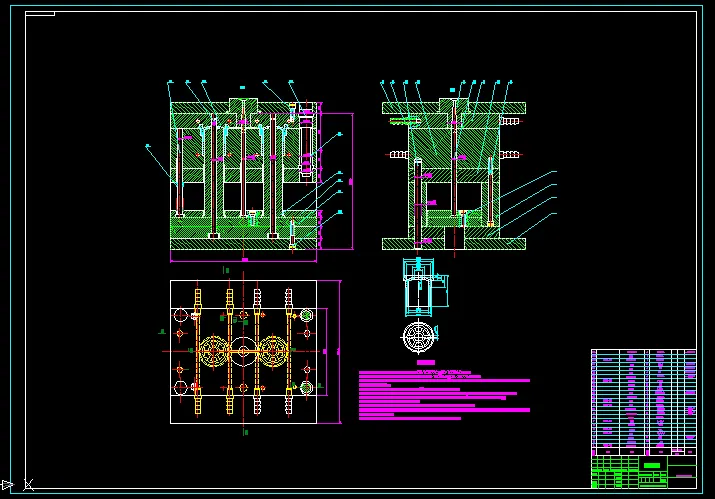
Task: Select the parts list table
Action: 644,402
